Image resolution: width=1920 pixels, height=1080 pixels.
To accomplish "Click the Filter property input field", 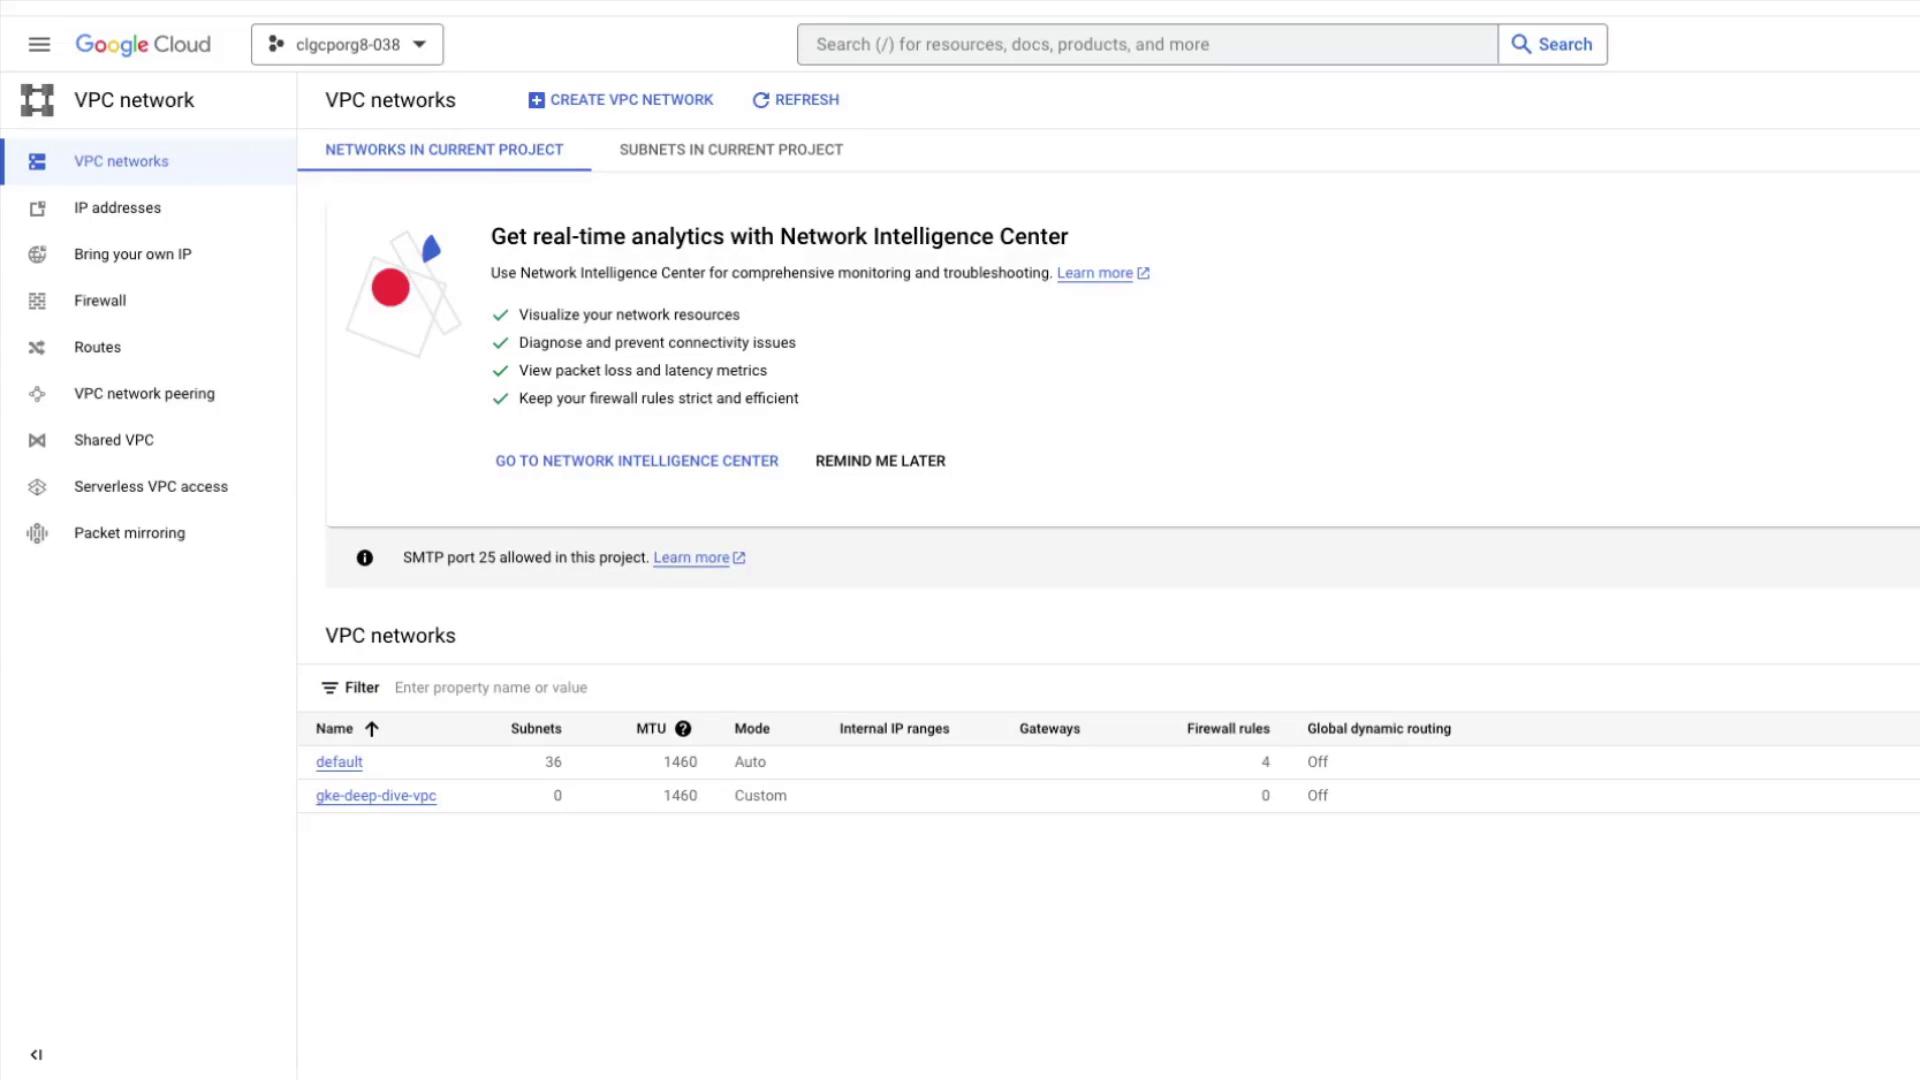I will (600, 688).
